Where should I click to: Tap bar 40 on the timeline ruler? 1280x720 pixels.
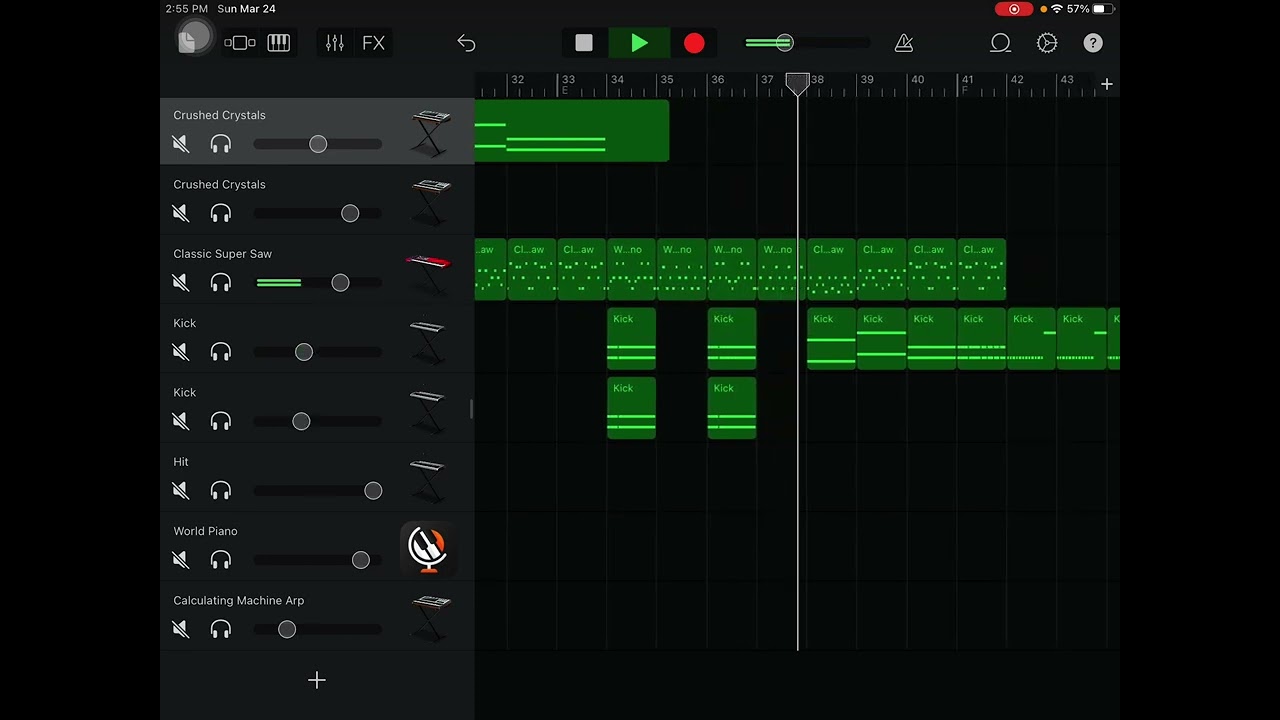(917, 81)
